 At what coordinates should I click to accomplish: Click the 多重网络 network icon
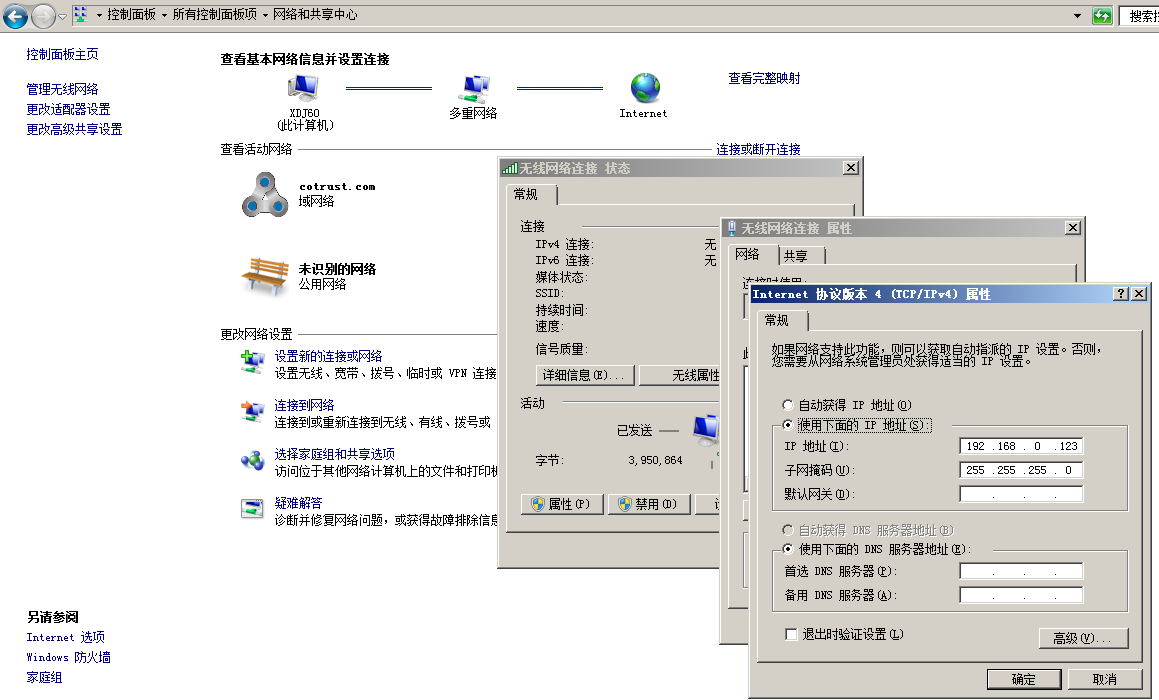click(x=473, y=89)
